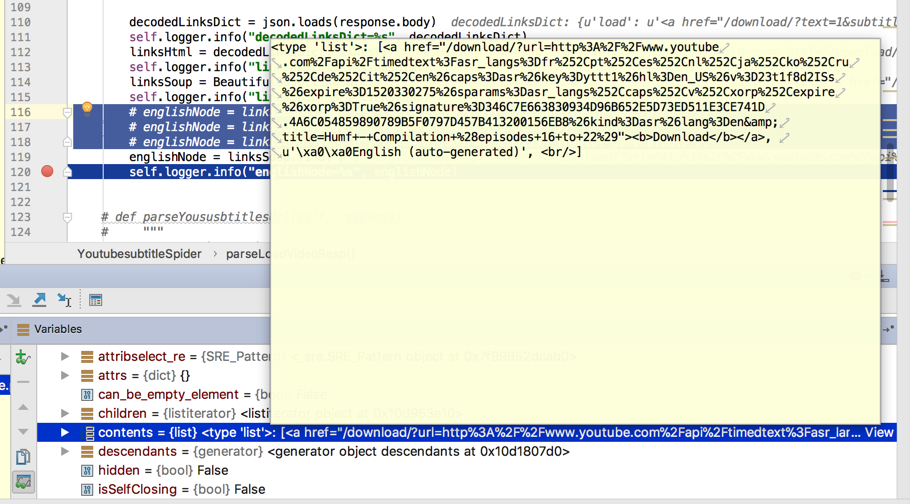Click the Run to Cursor icon
This screenshot has height=504, width=910.
(x=64, y=300)
